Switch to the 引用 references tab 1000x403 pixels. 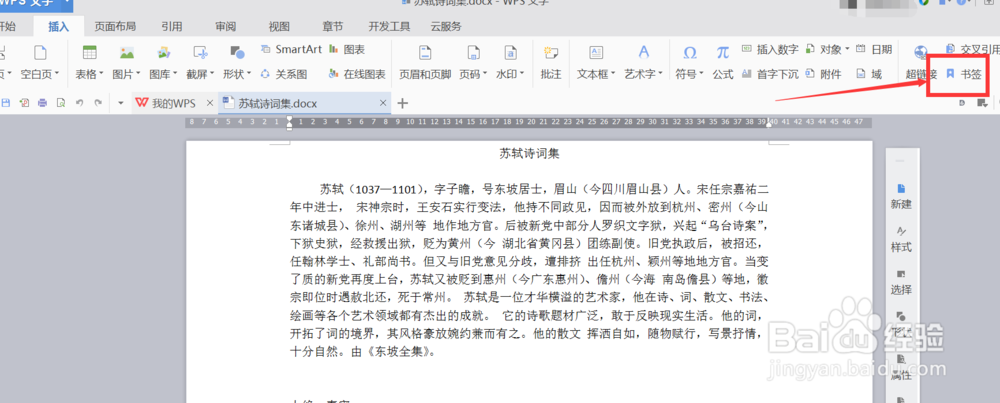click(x=172, y=27)
